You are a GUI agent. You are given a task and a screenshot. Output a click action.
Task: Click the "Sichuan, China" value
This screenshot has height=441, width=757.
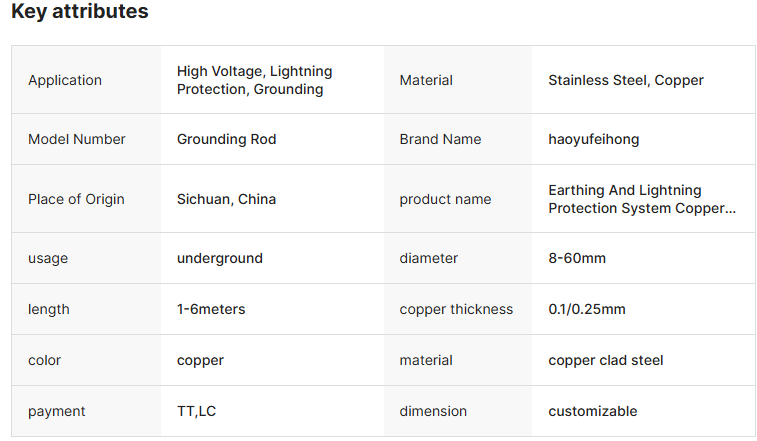coord(226,199)
